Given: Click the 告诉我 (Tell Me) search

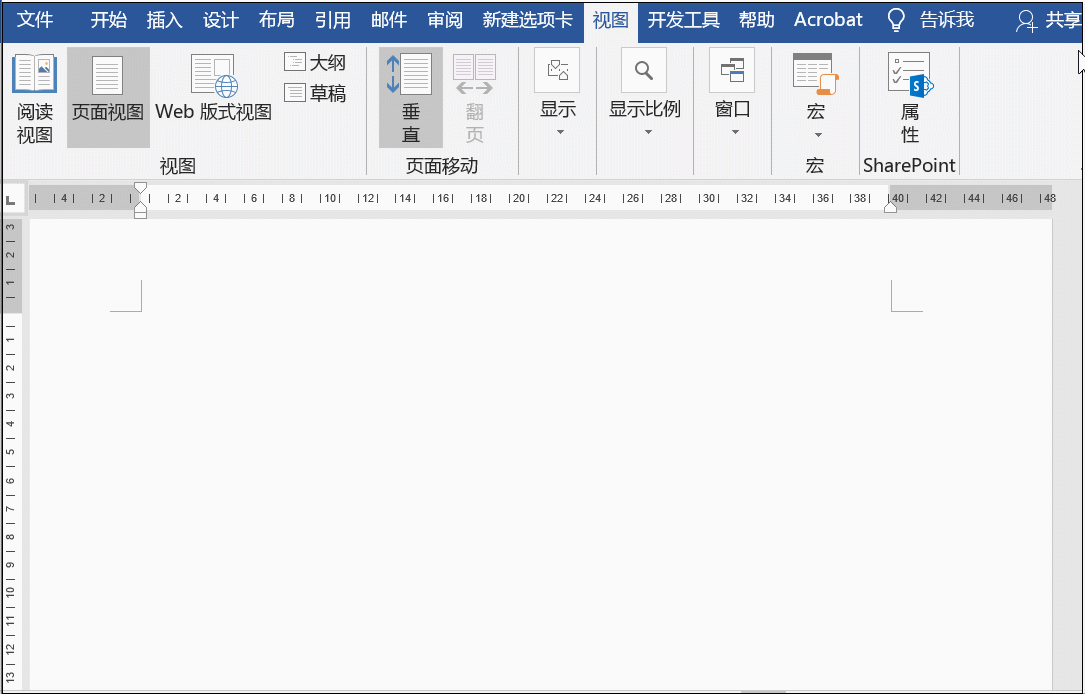Looking at the screenshot, I should pyautogui.click(x=946, y=19).
